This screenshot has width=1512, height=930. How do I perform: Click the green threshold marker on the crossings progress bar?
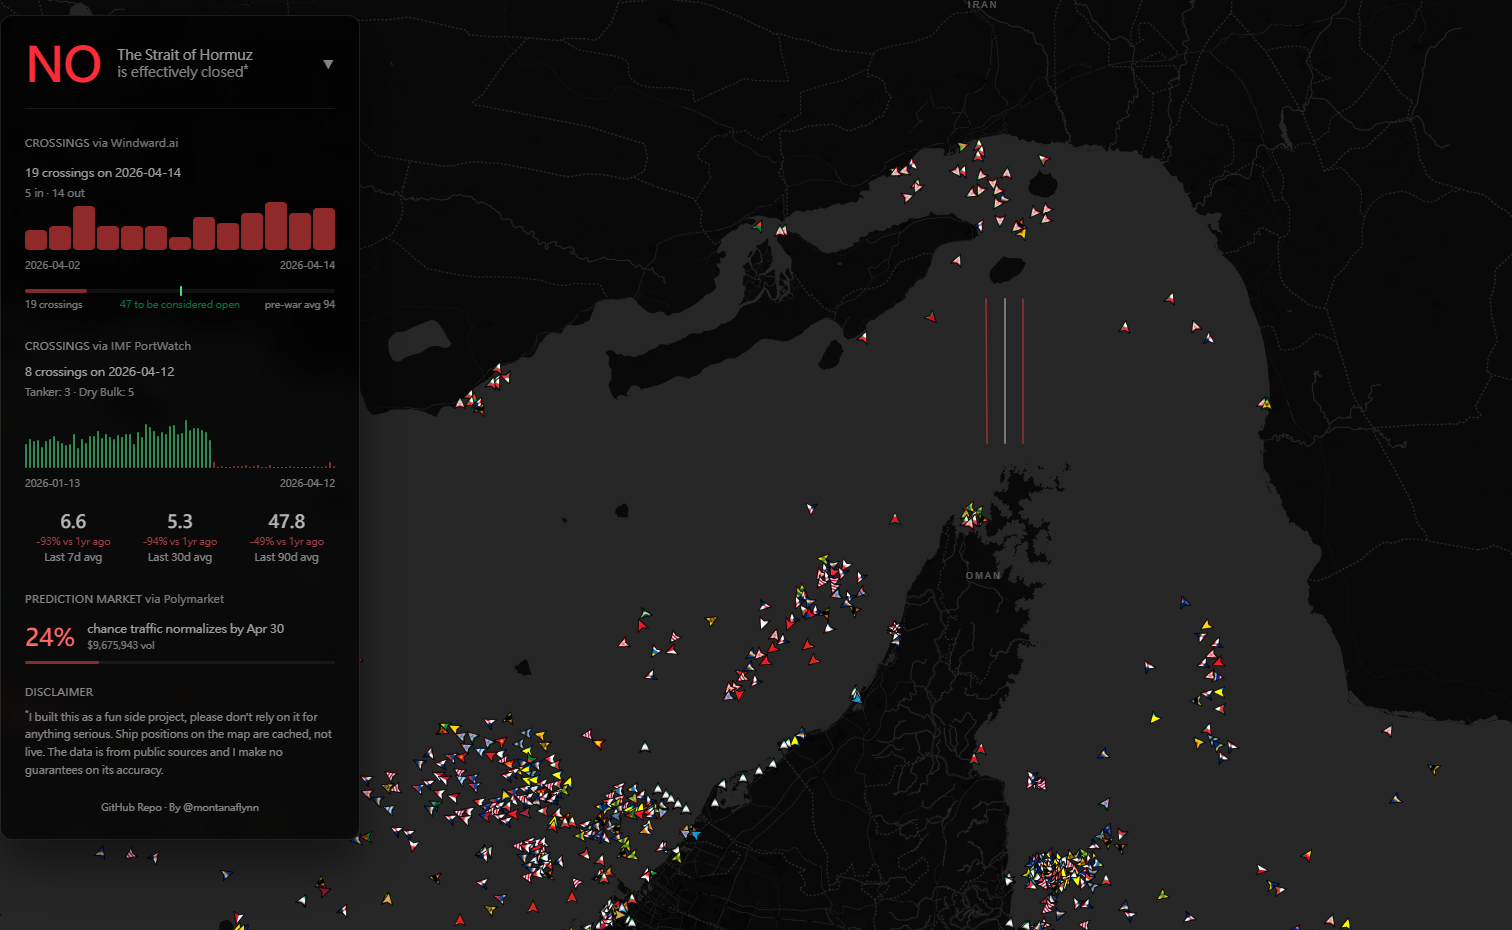181,291
